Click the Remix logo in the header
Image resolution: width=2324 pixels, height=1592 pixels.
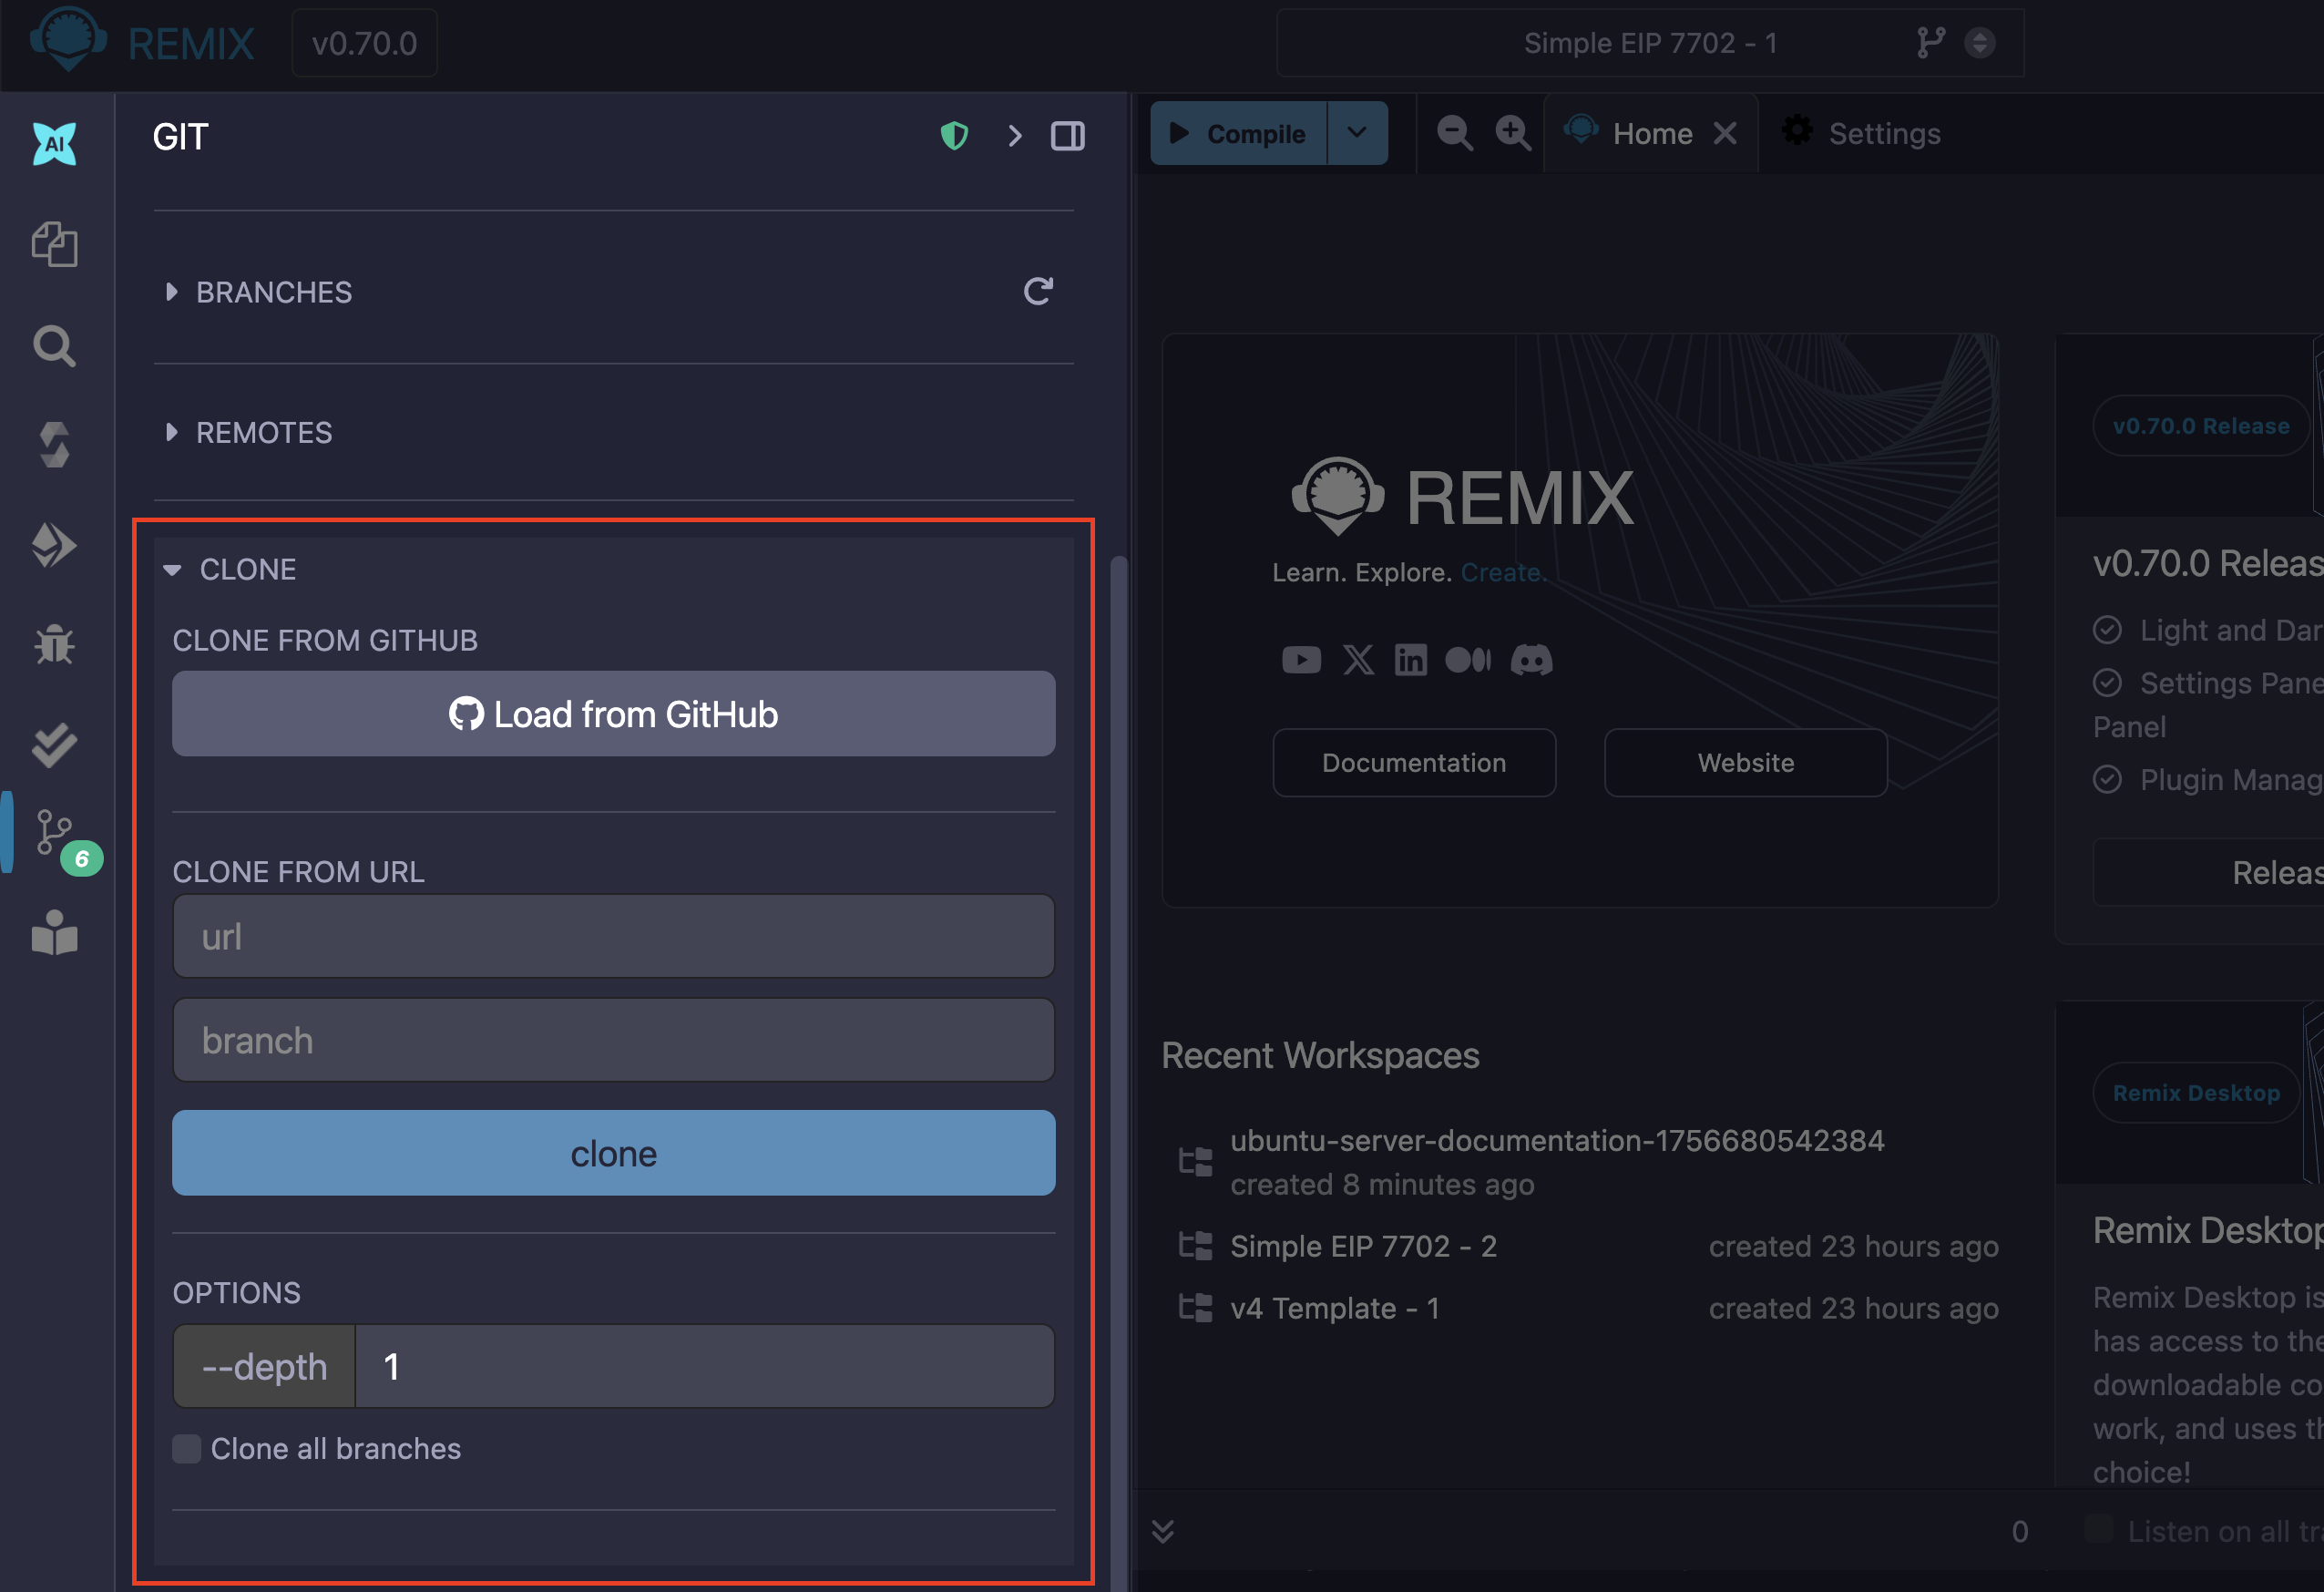click(68, 40)
